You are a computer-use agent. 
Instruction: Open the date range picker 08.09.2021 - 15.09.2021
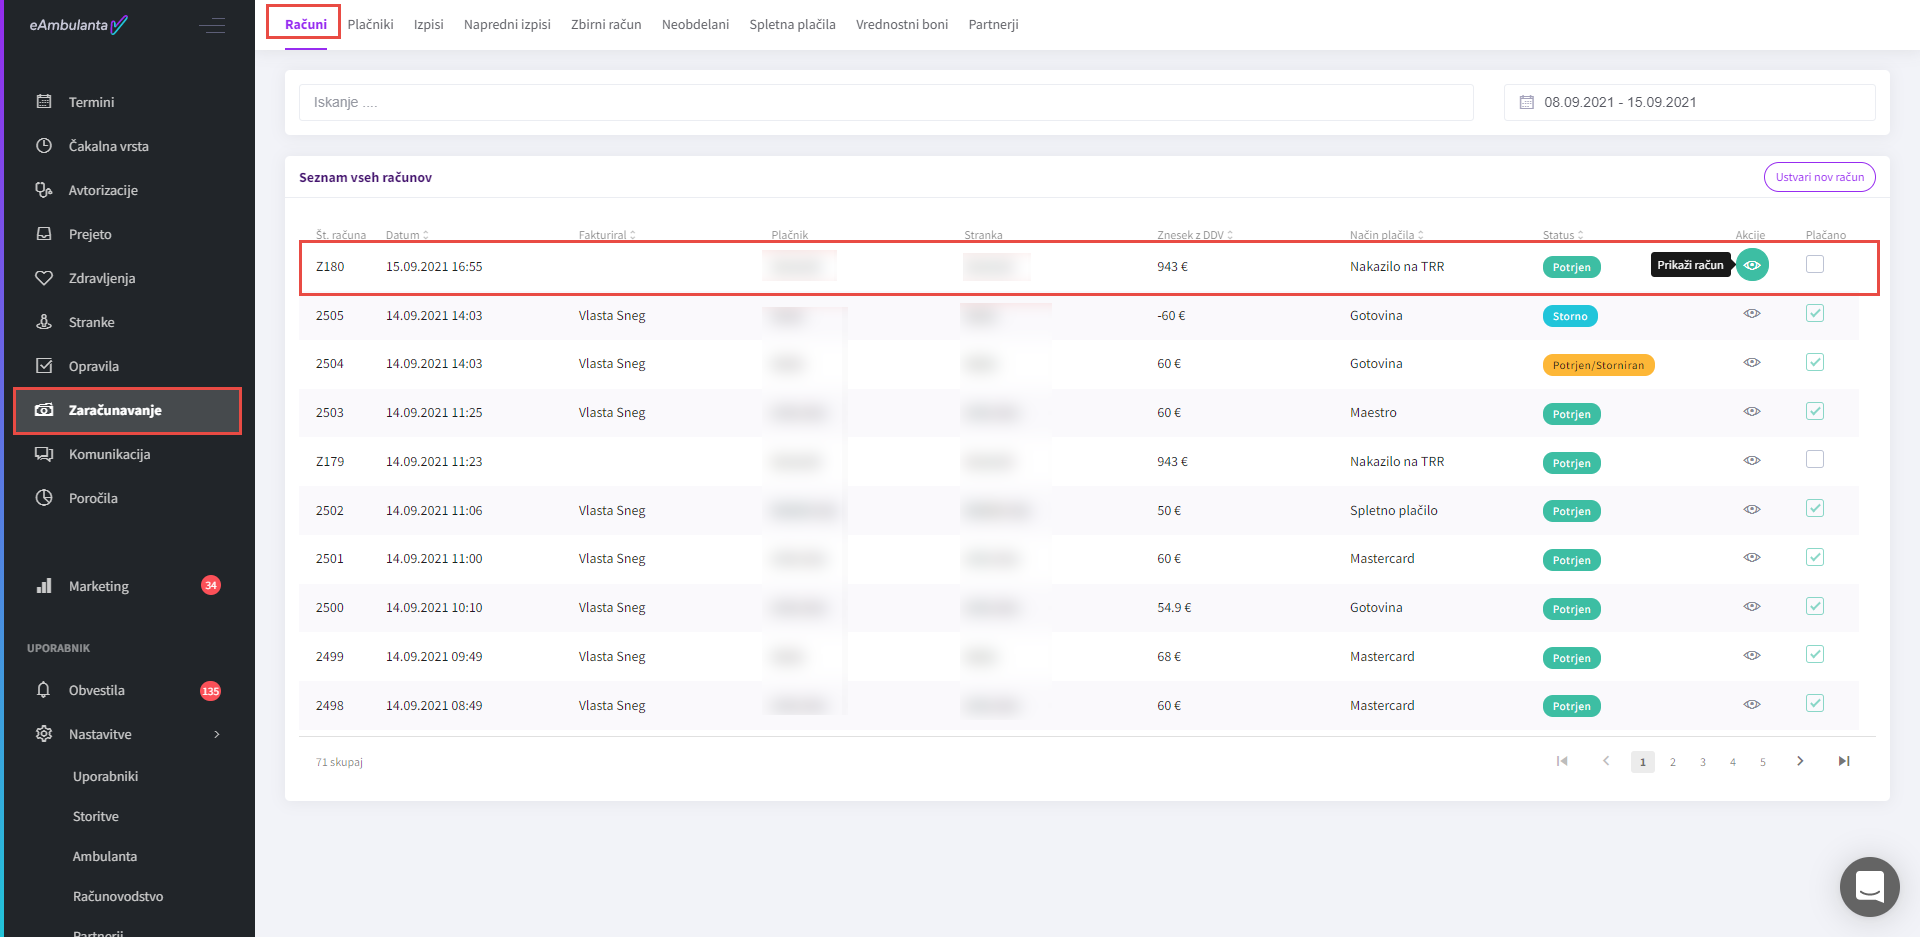click(x=1688, y=102)
